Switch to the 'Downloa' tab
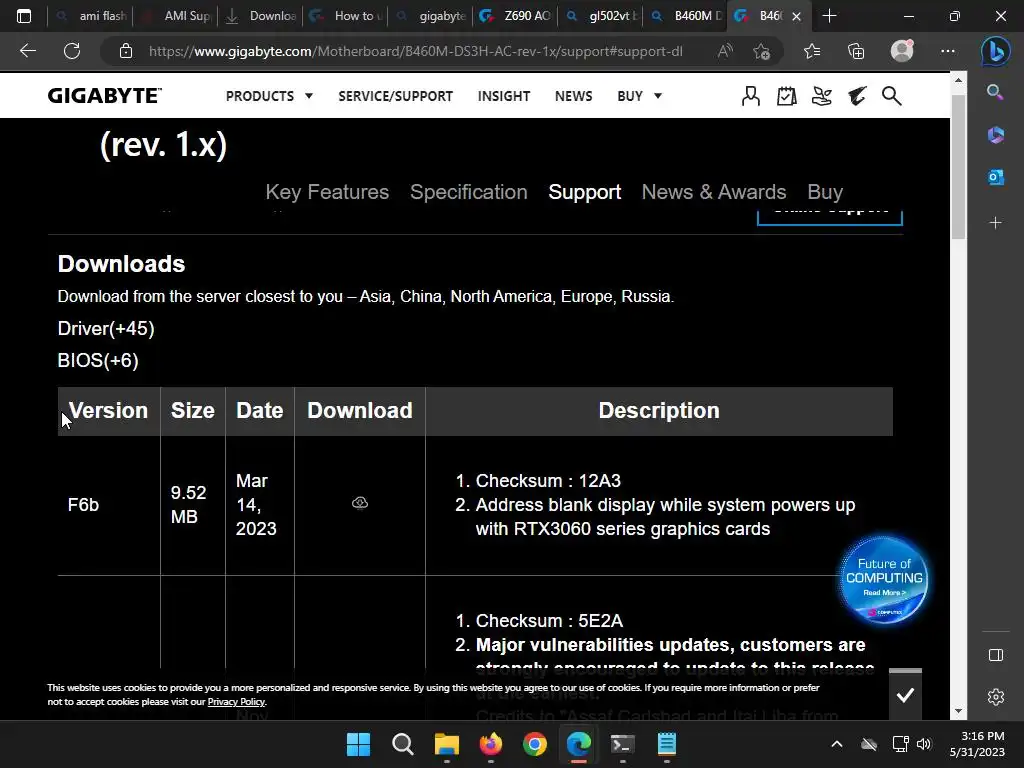The height and width of the screenshot is (768, 1024). (261, 16)
